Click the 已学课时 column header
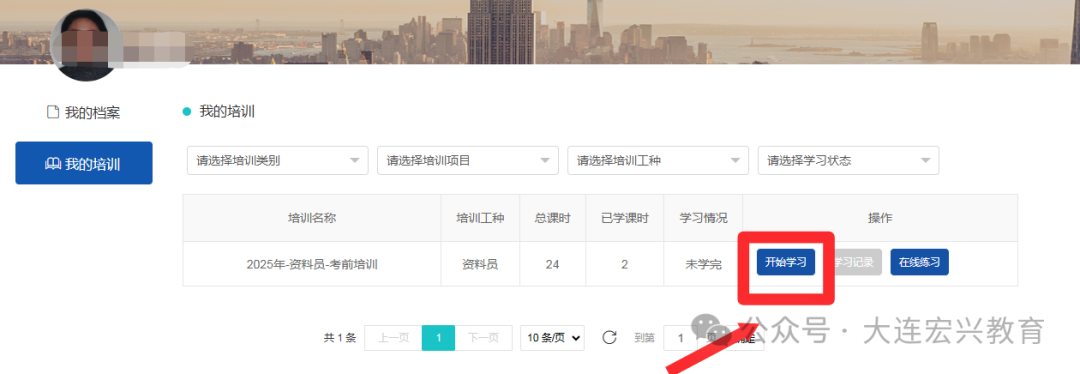The width and height of the screenshot is (1080, 374). 624,218
